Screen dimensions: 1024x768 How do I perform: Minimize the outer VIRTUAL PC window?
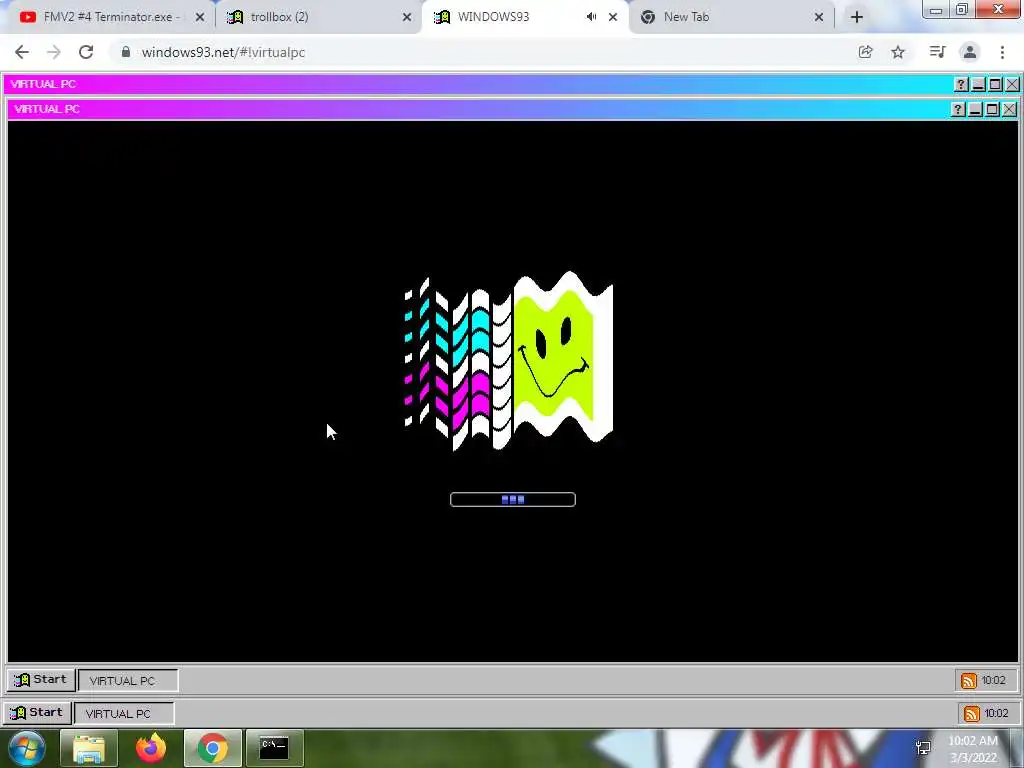click(x=978, y=84)
